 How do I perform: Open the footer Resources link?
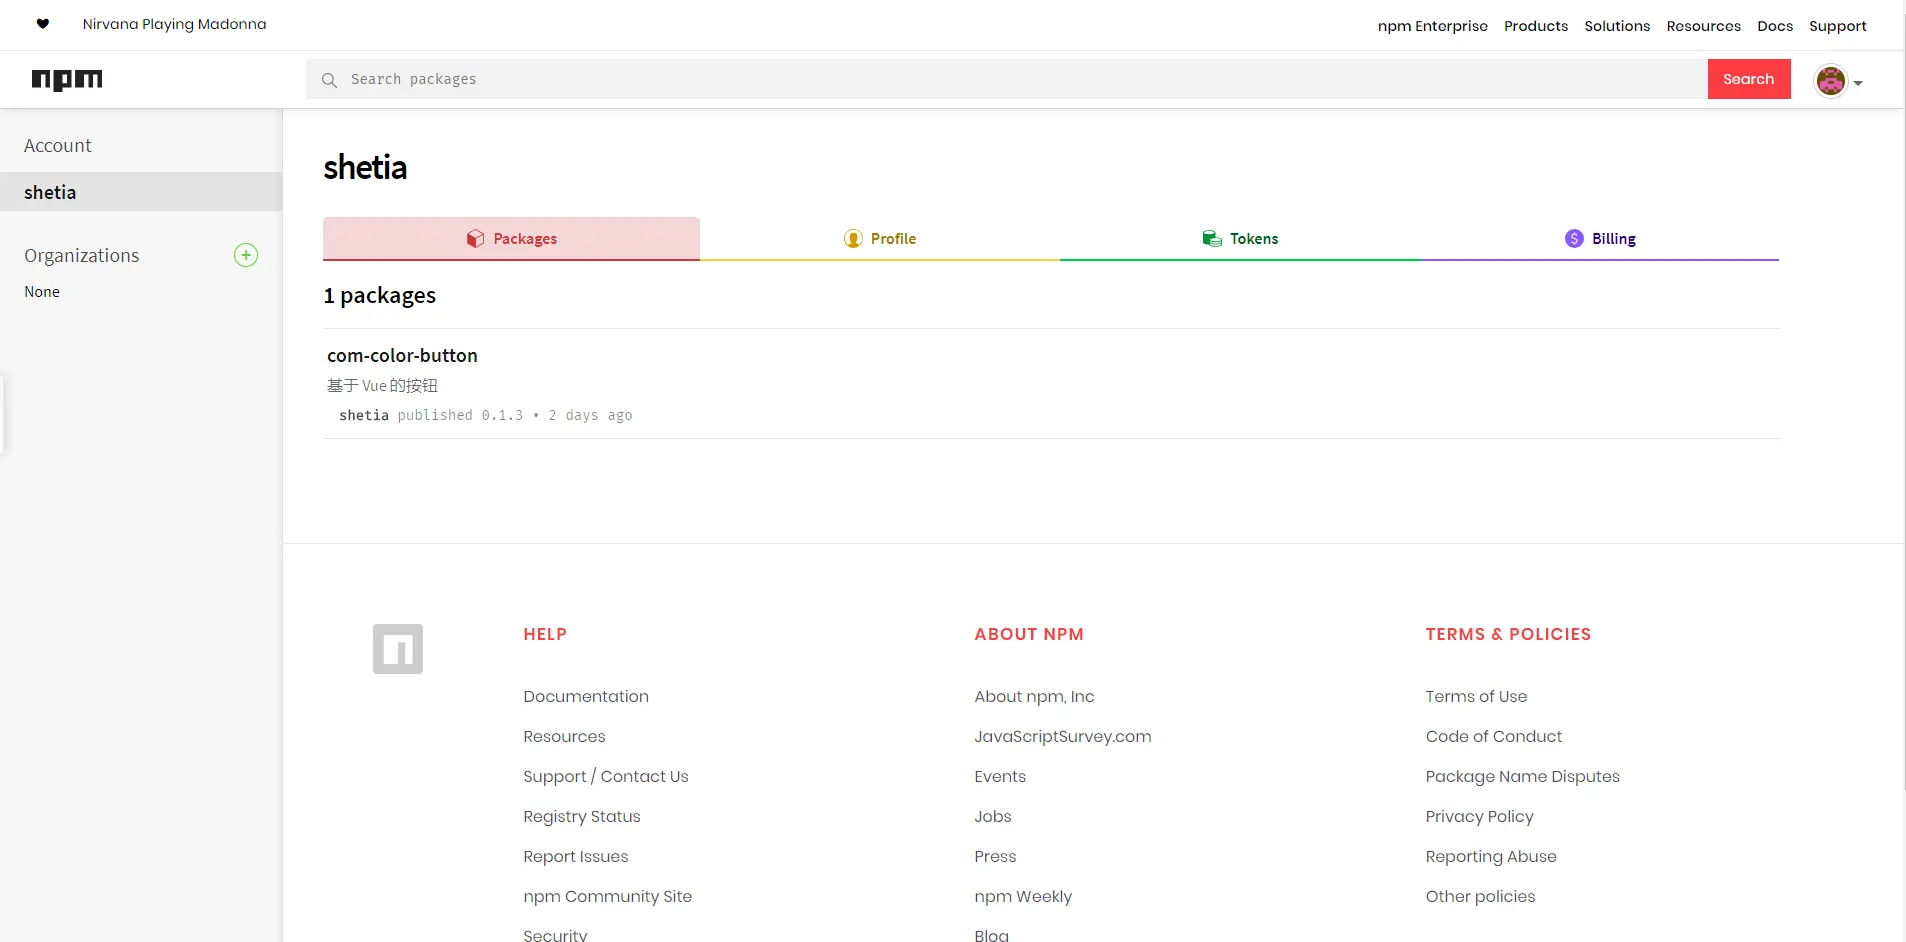(564, 736)
